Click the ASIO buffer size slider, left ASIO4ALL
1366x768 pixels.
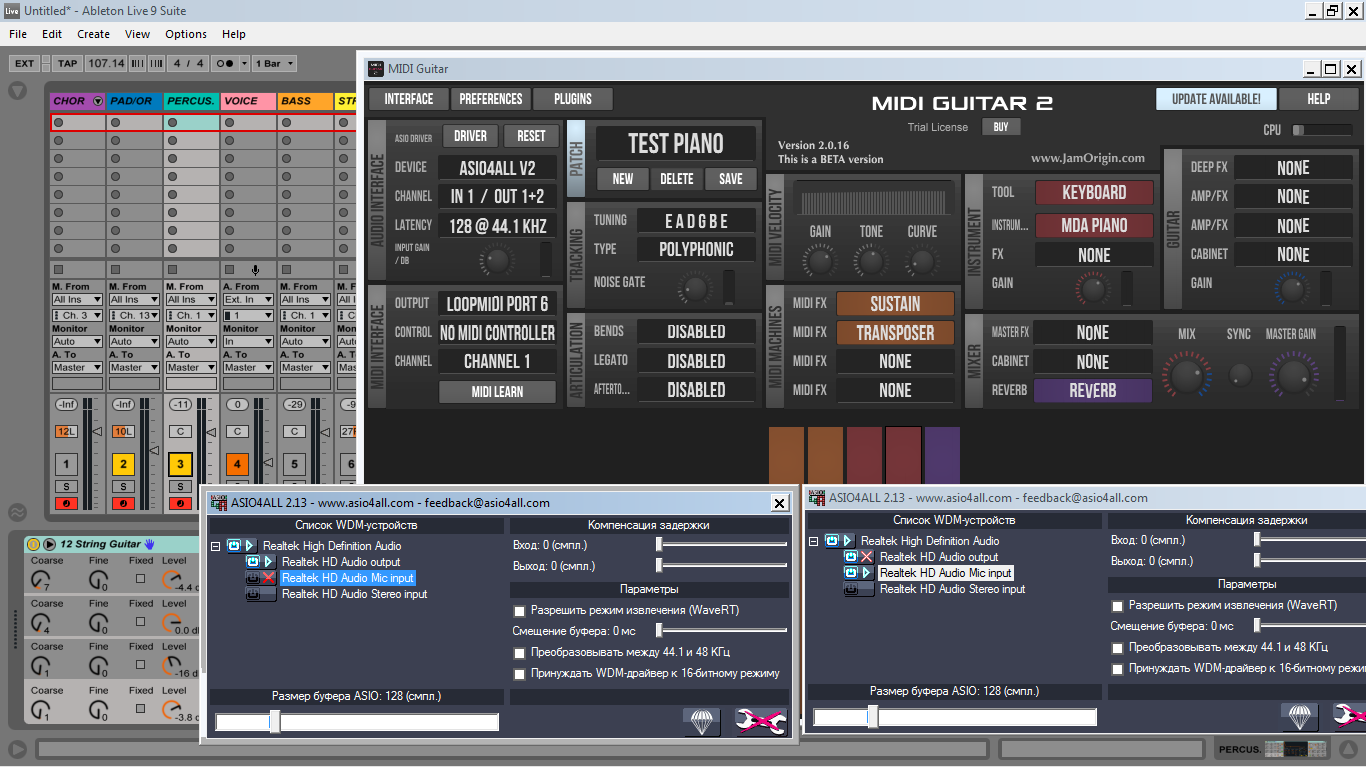(x=357, y=722)
